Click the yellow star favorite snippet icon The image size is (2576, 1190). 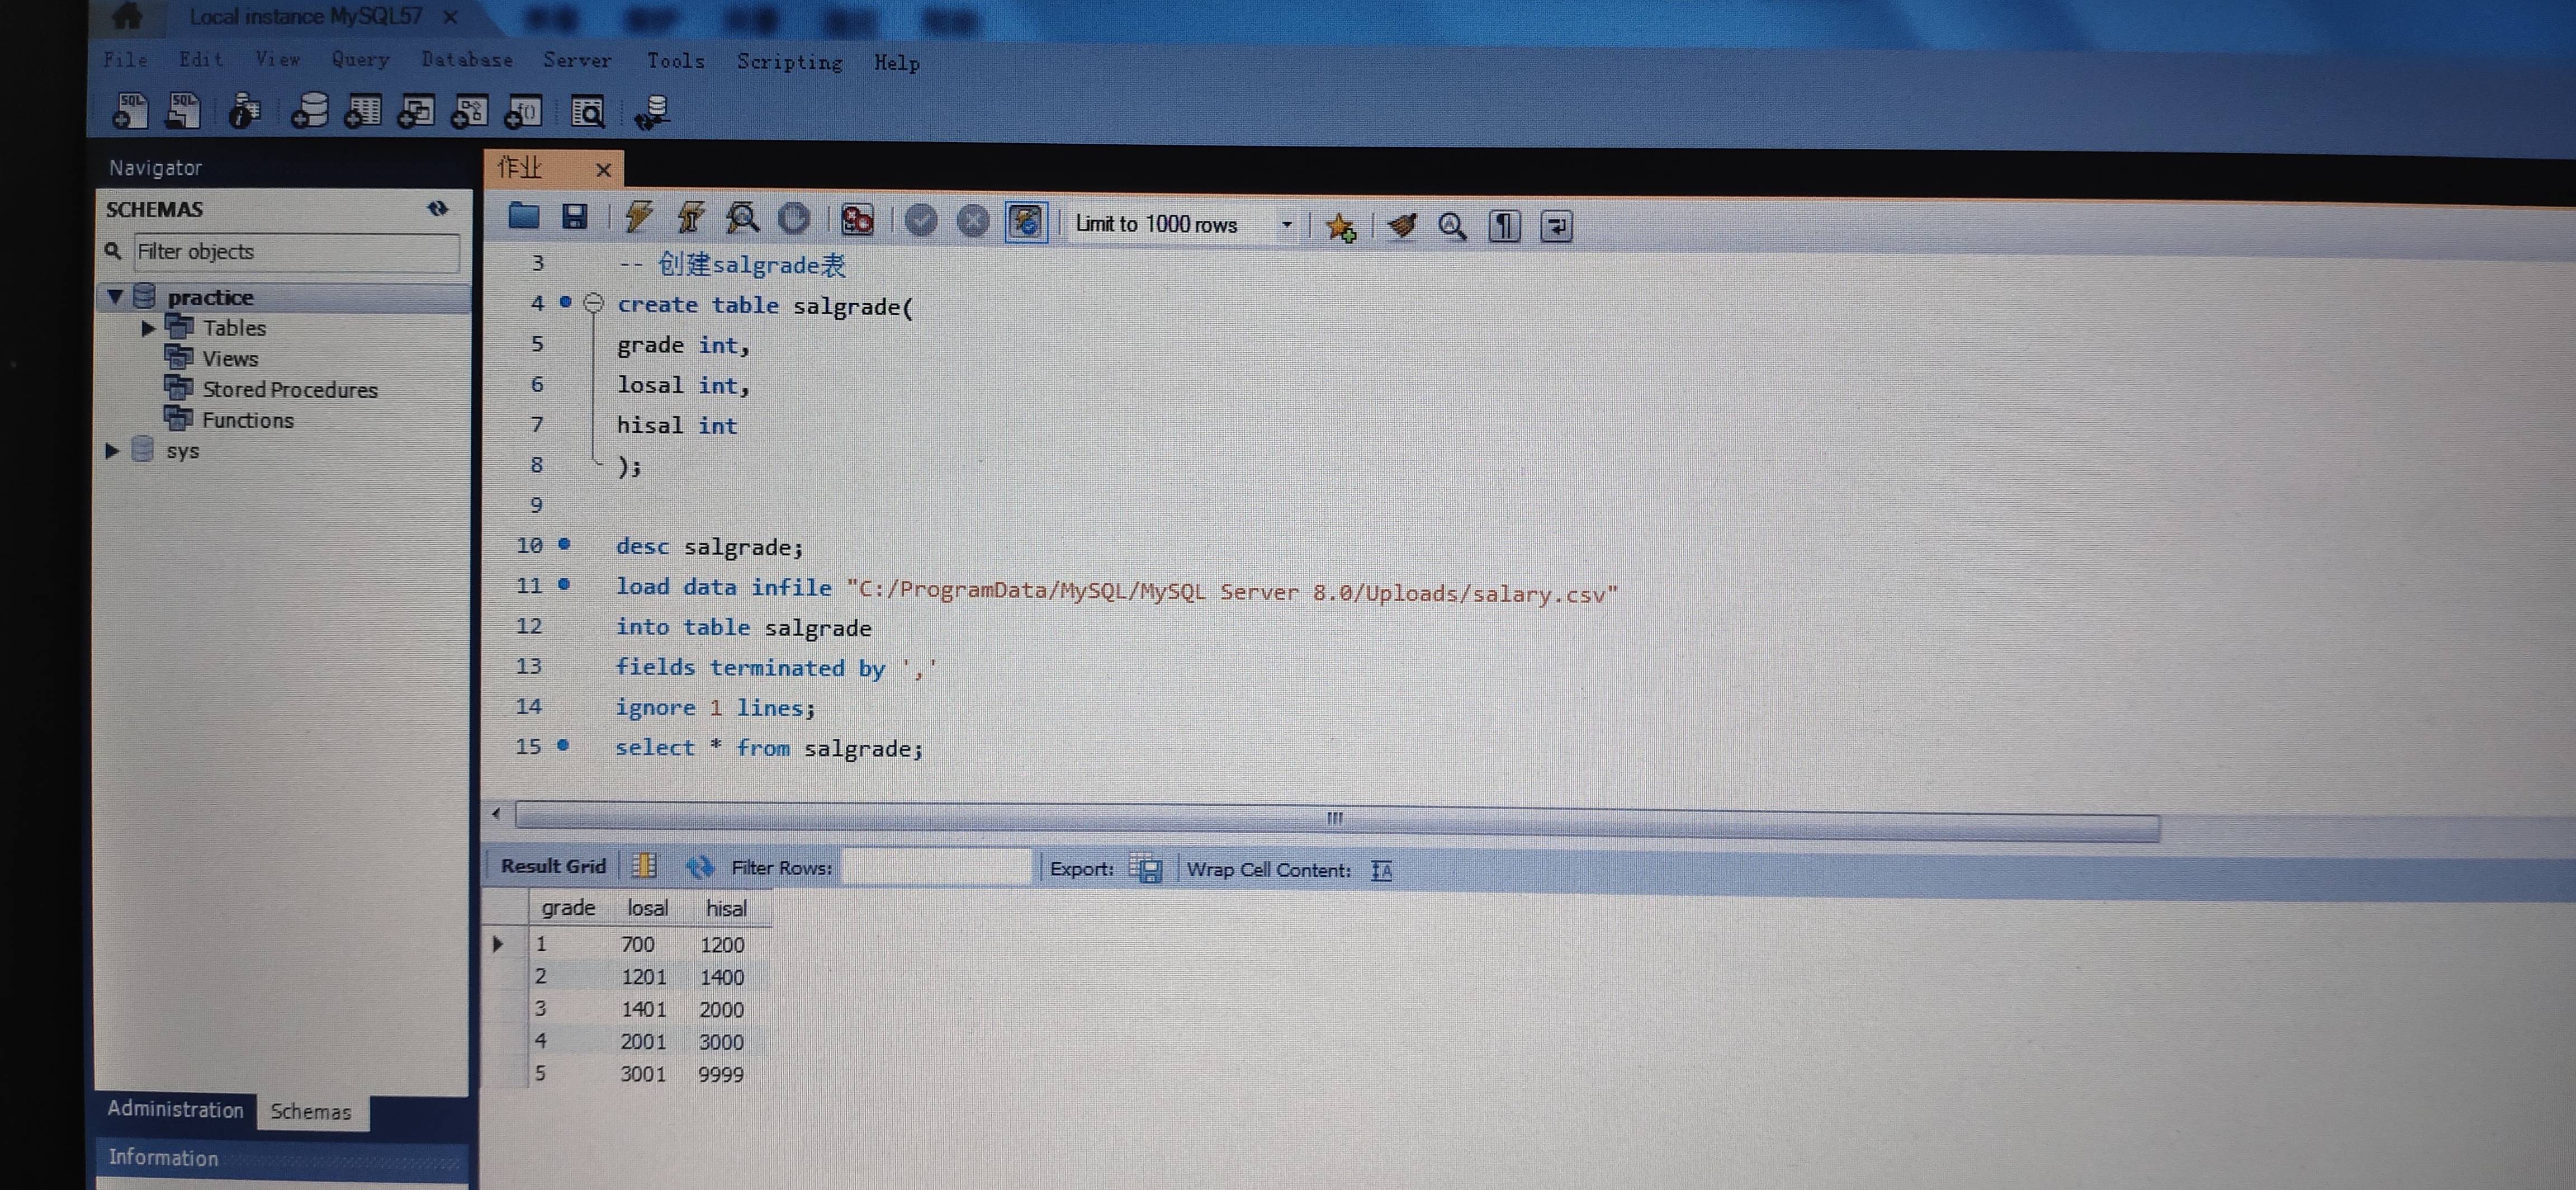[1340, 227]
